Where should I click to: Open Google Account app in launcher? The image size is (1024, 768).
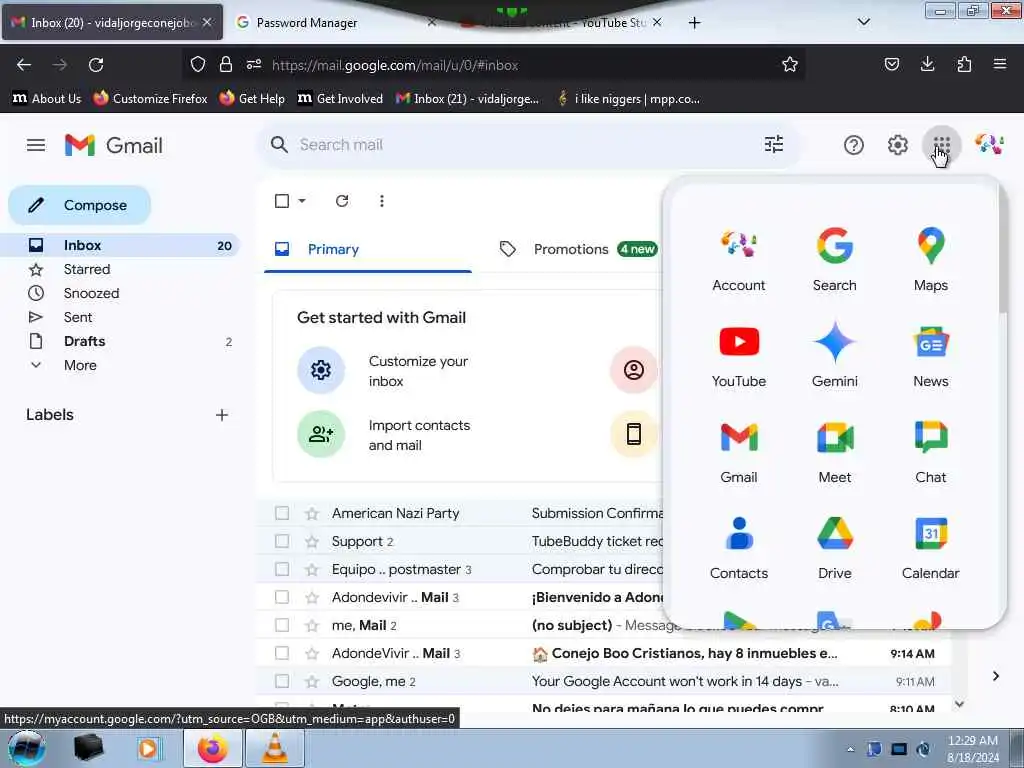[x=739, y=260]
